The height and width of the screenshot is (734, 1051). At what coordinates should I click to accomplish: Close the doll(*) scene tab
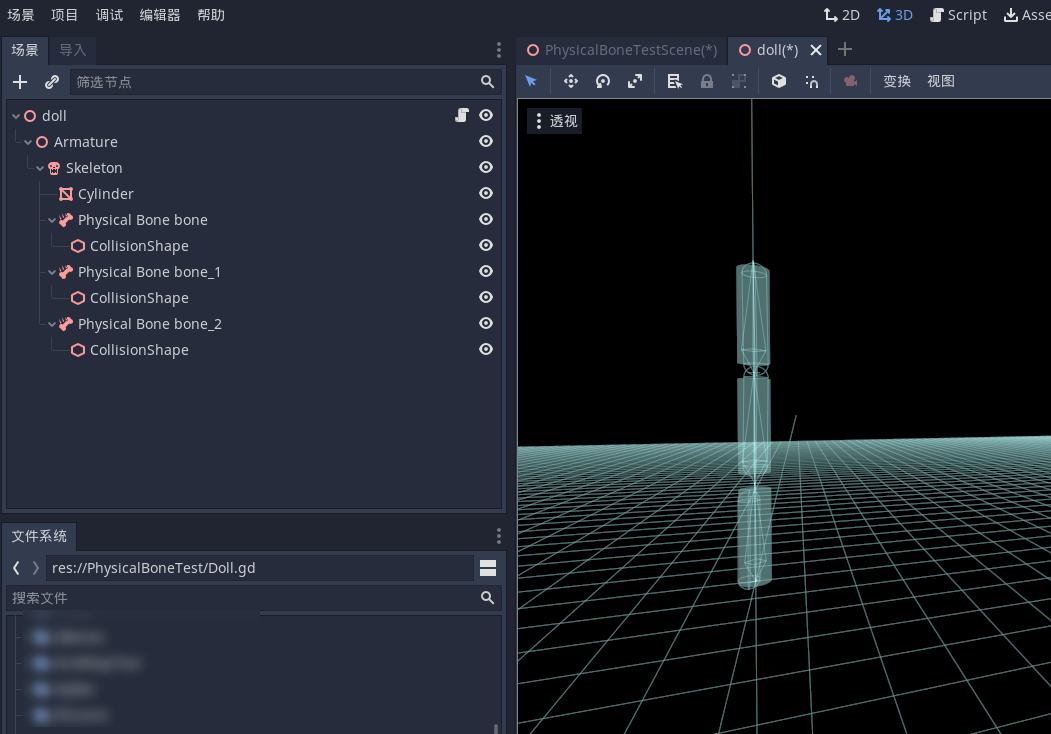(816, 50)
